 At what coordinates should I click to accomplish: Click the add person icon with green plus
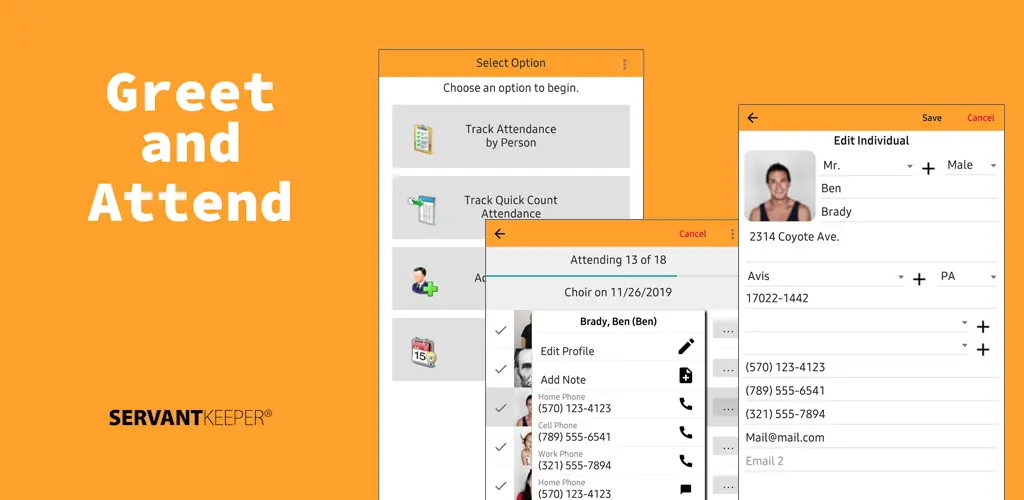(x=424, y=281)
